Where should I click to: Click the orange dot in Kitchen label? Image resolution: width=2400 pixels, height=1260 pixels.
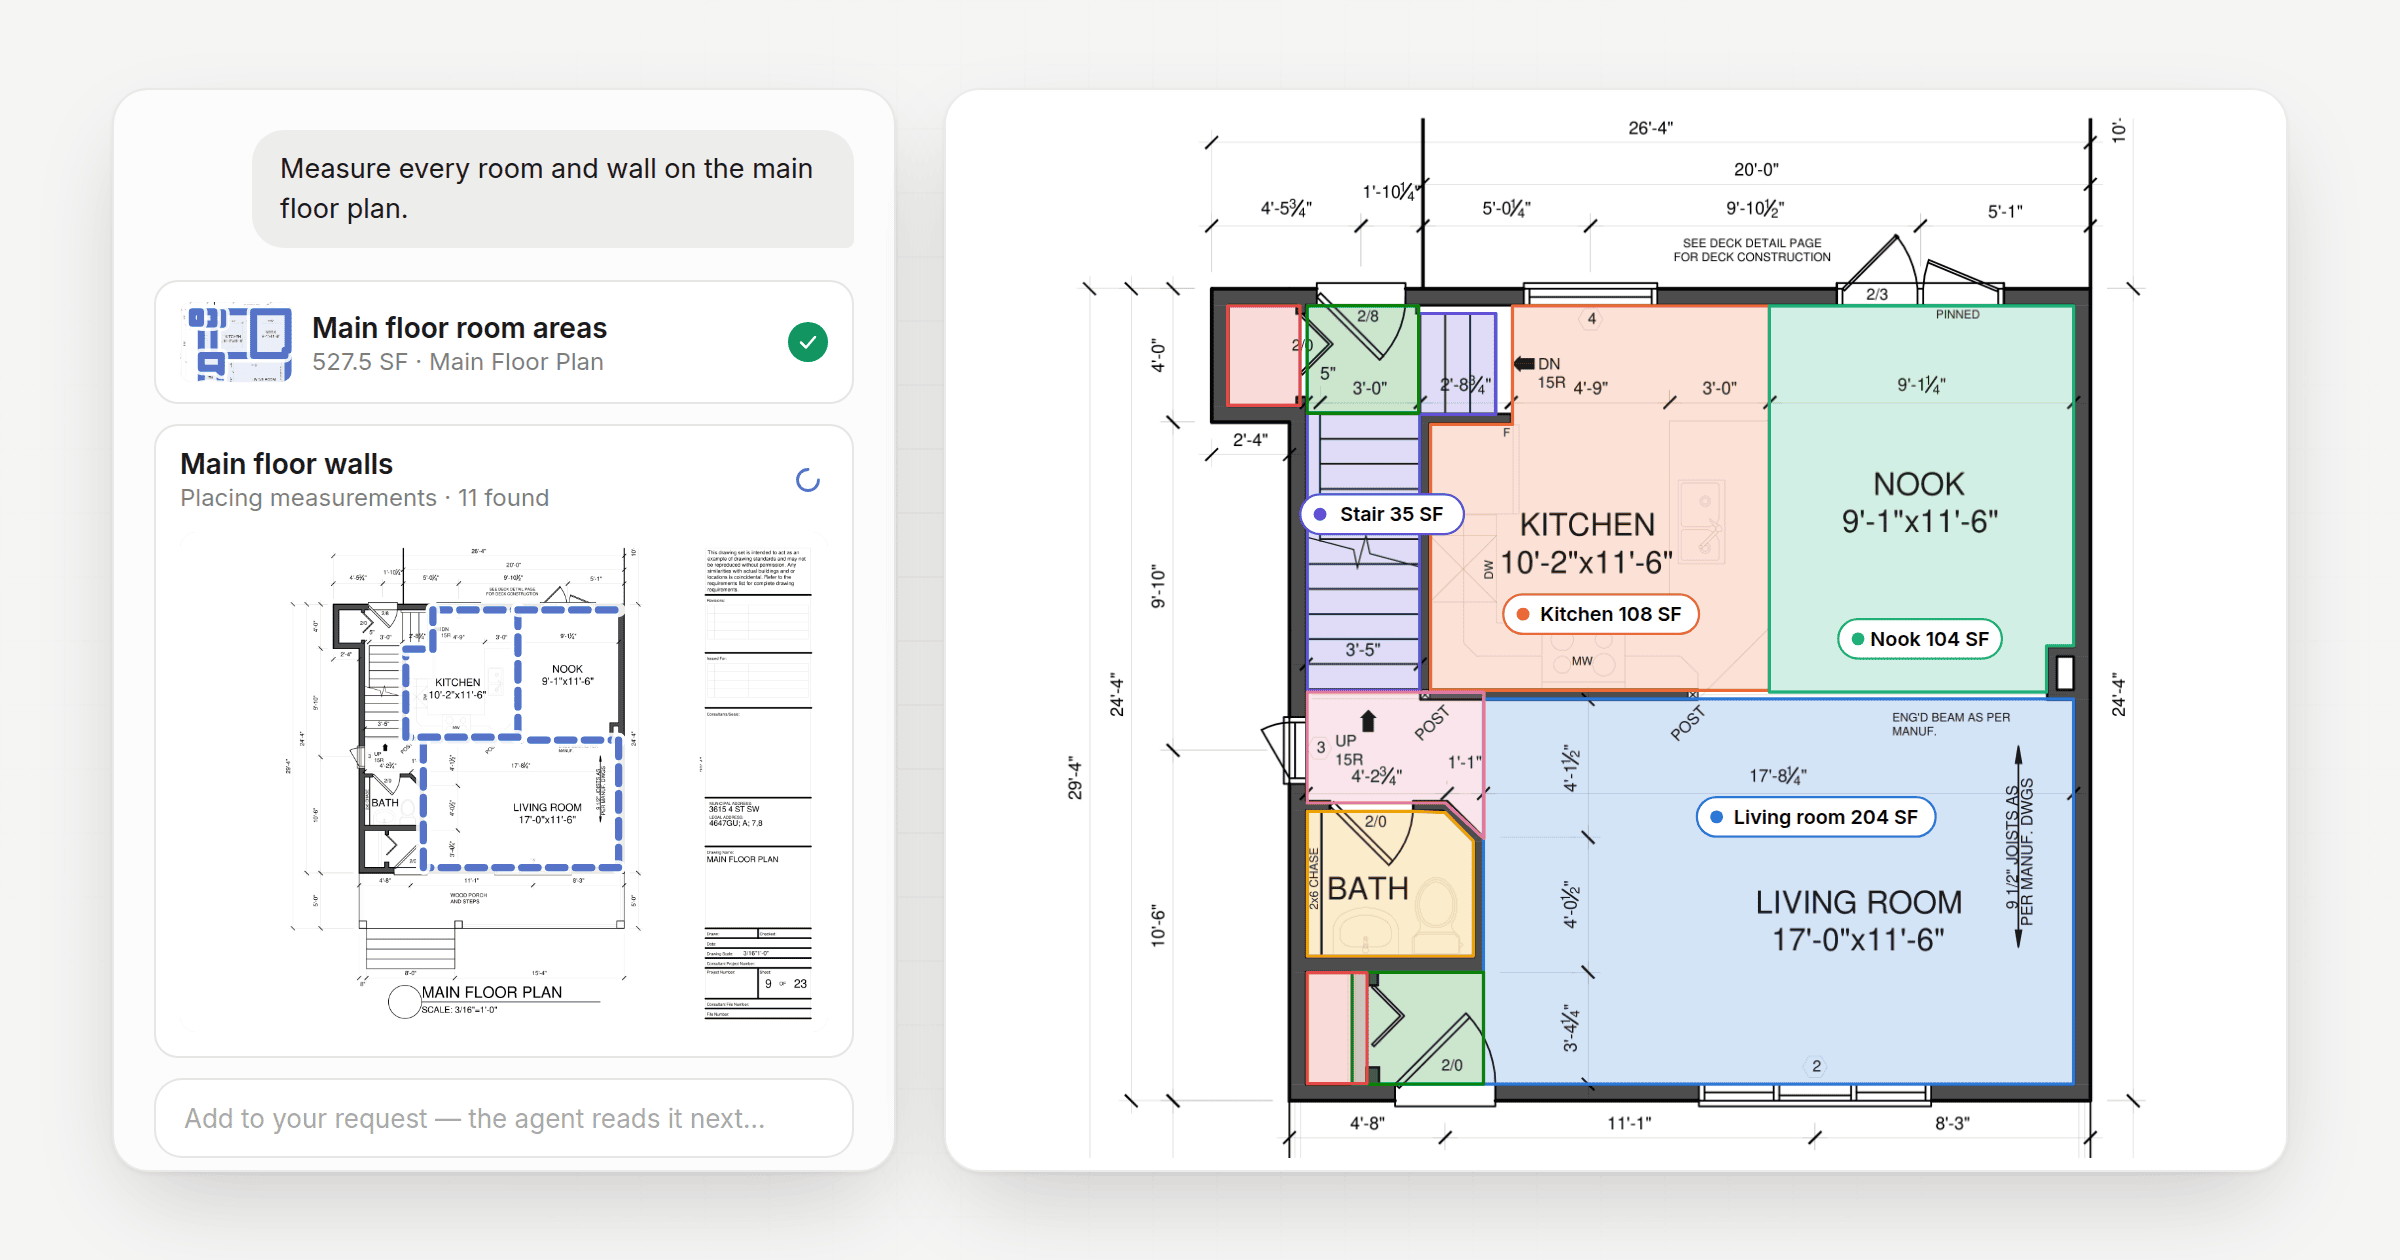point(1522,614)
